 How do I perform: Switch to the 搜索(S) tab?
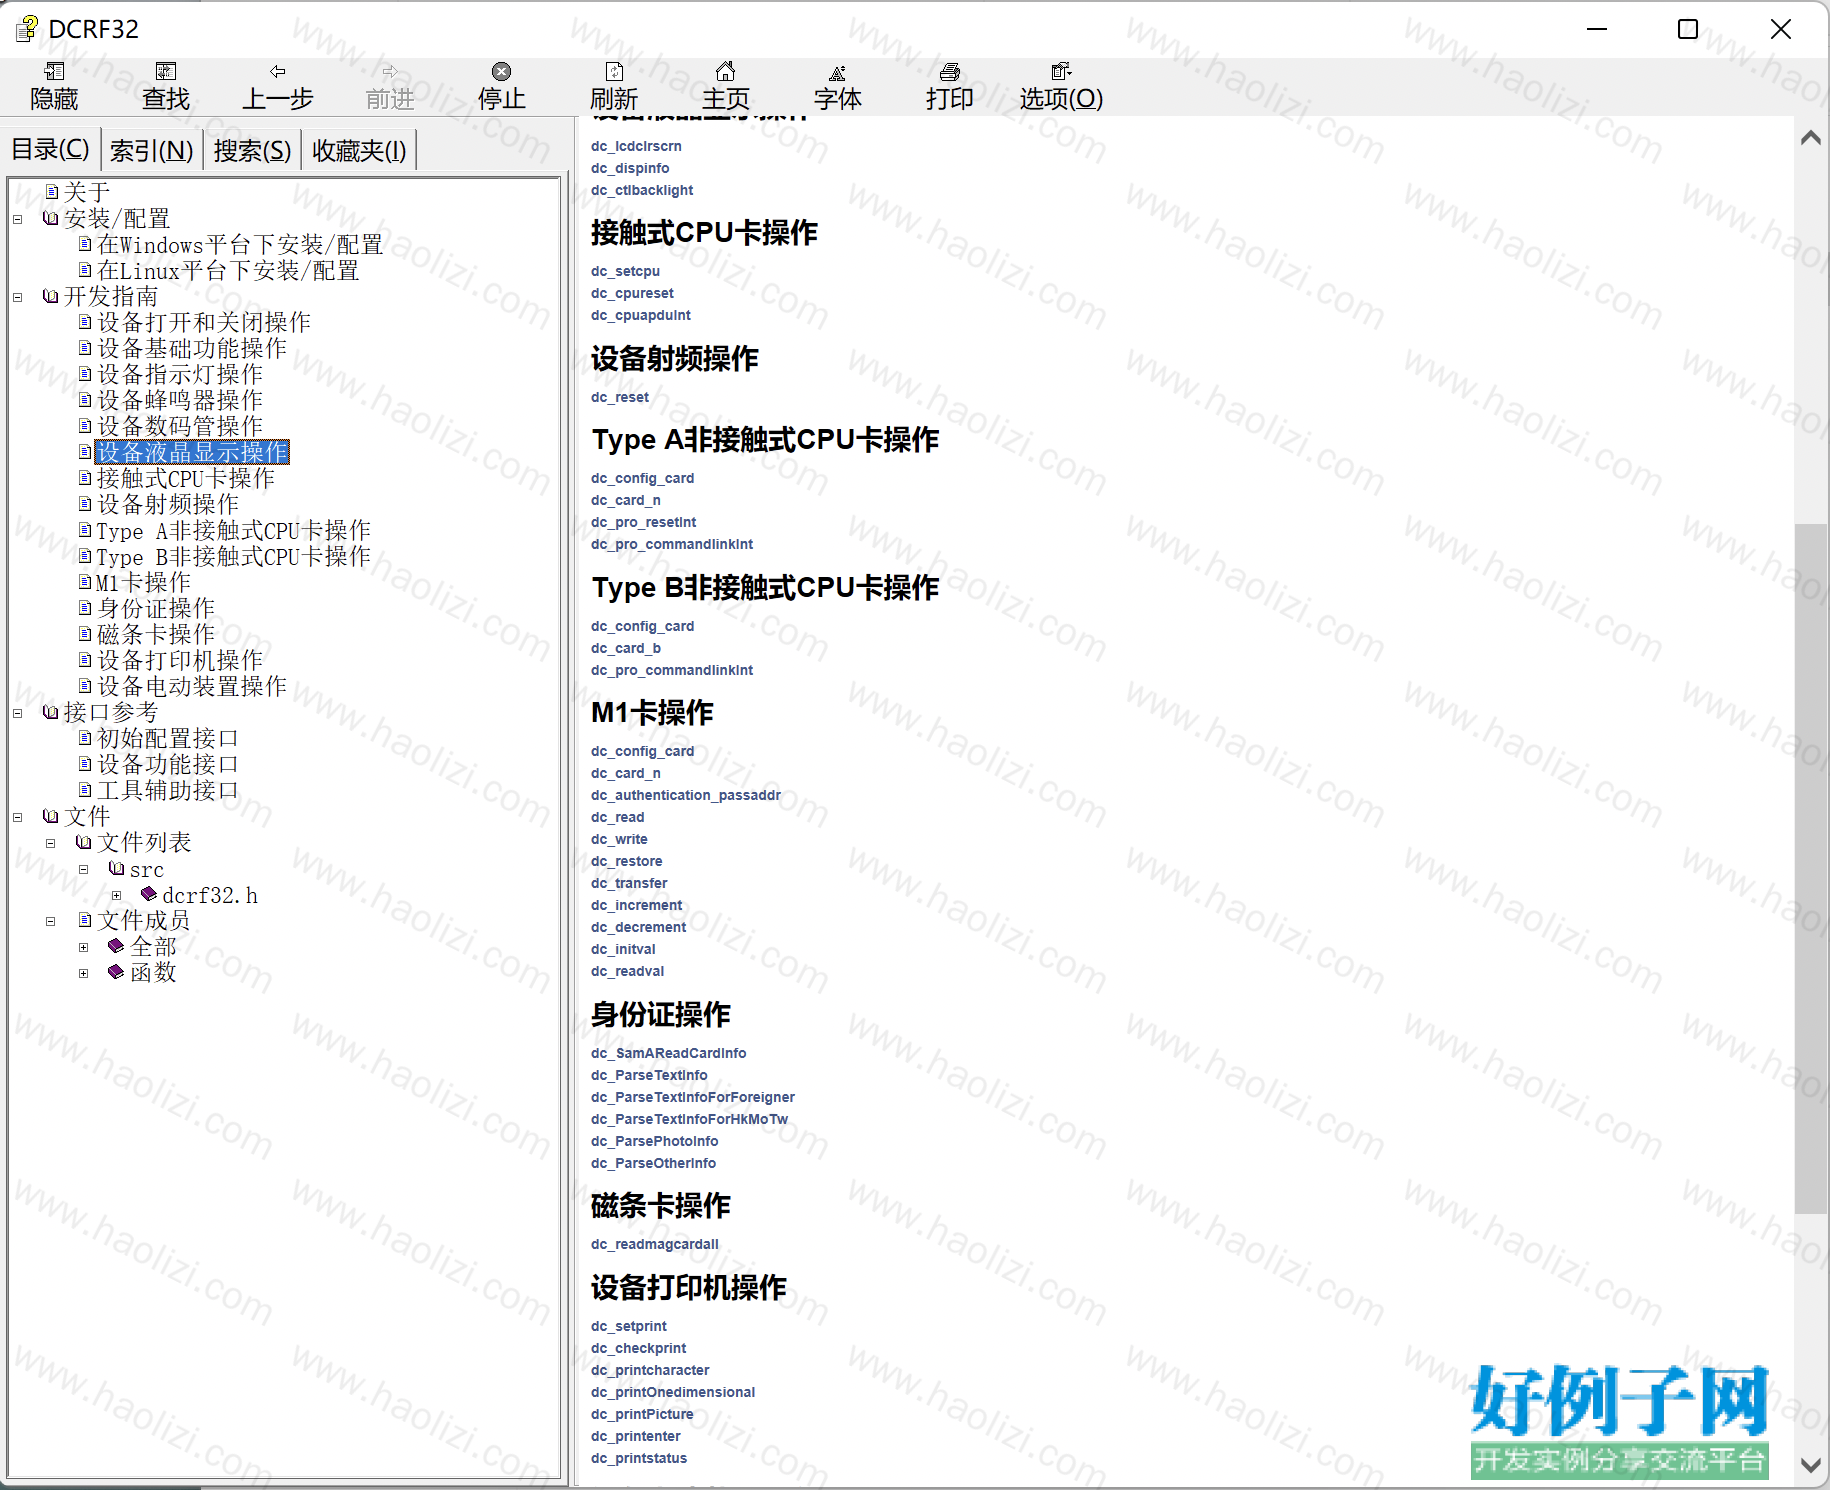point(252,150)
